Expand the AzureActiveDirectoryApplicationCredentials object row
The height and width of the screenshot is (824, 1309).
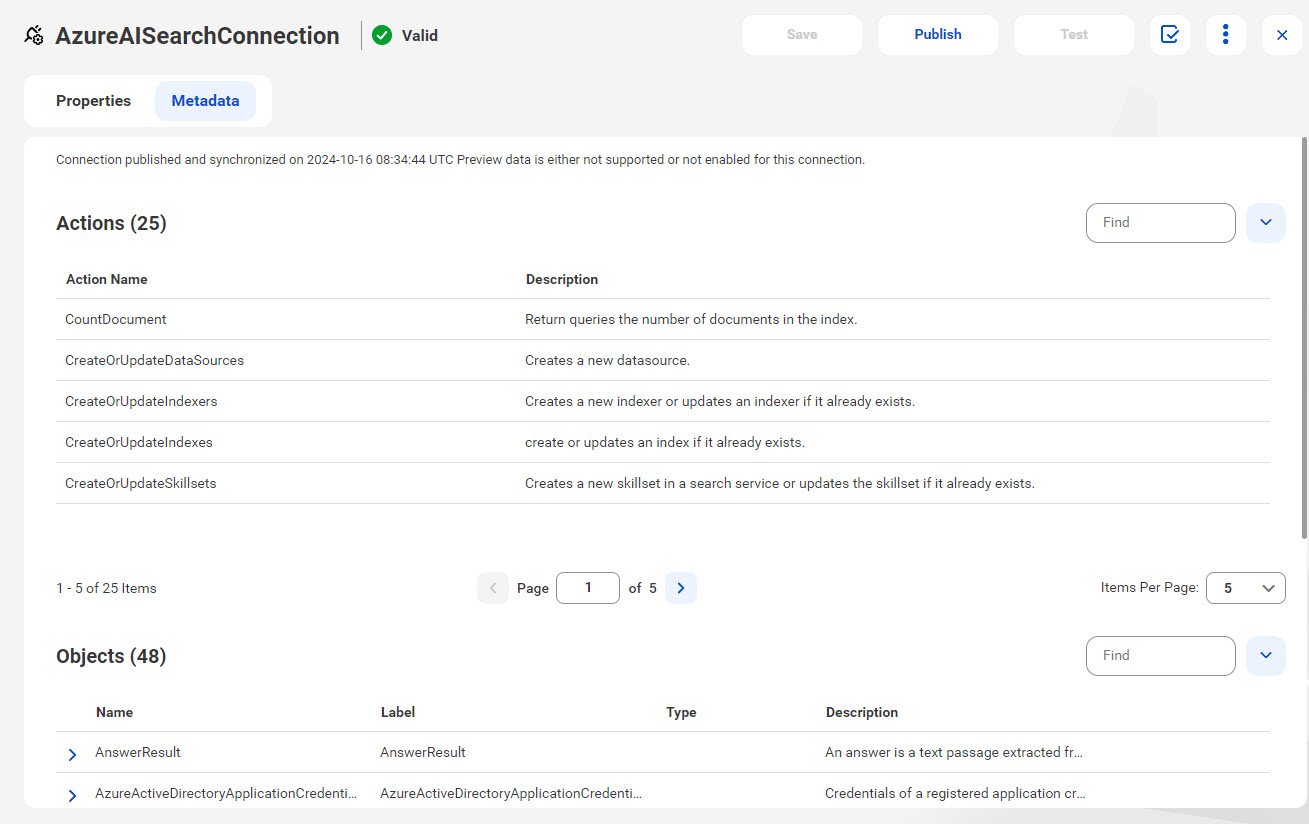72,795
